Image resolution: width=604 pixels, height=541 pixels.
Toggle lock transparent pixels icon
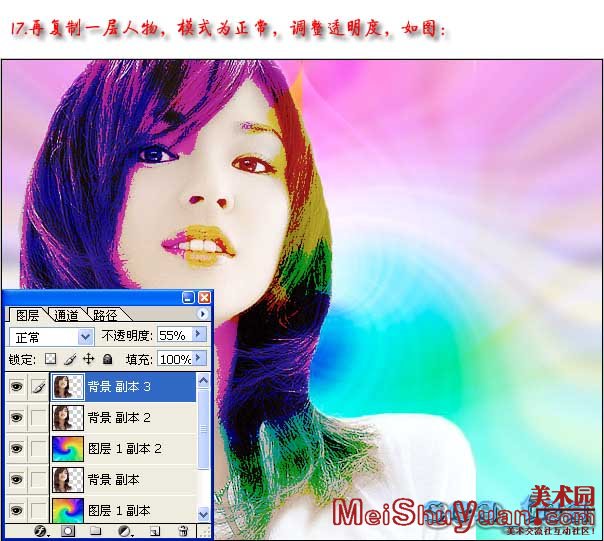50,359
